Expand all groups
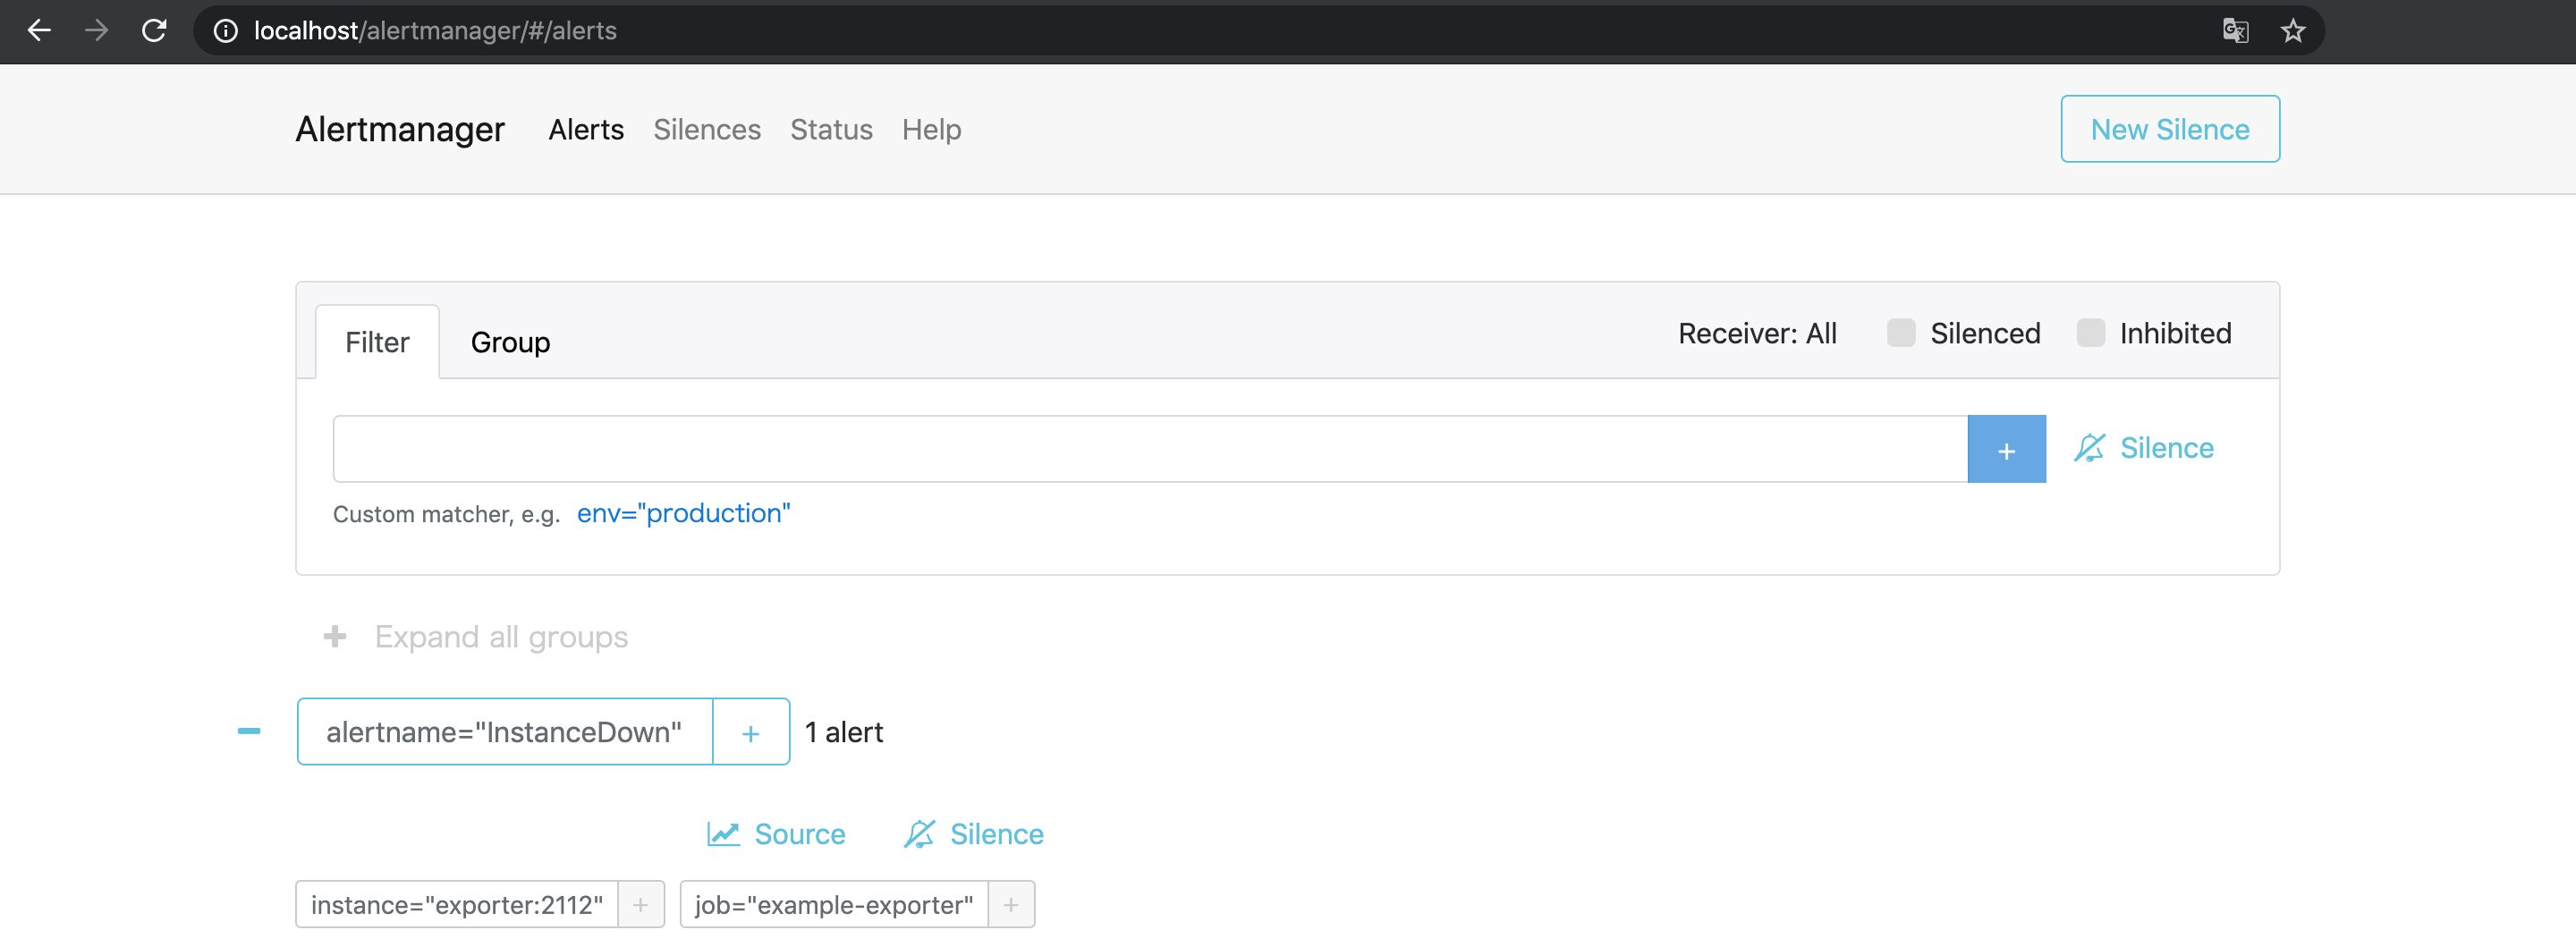Viewport: 2576px width, 947px height. pyautogui.click(x=476, y=637)
